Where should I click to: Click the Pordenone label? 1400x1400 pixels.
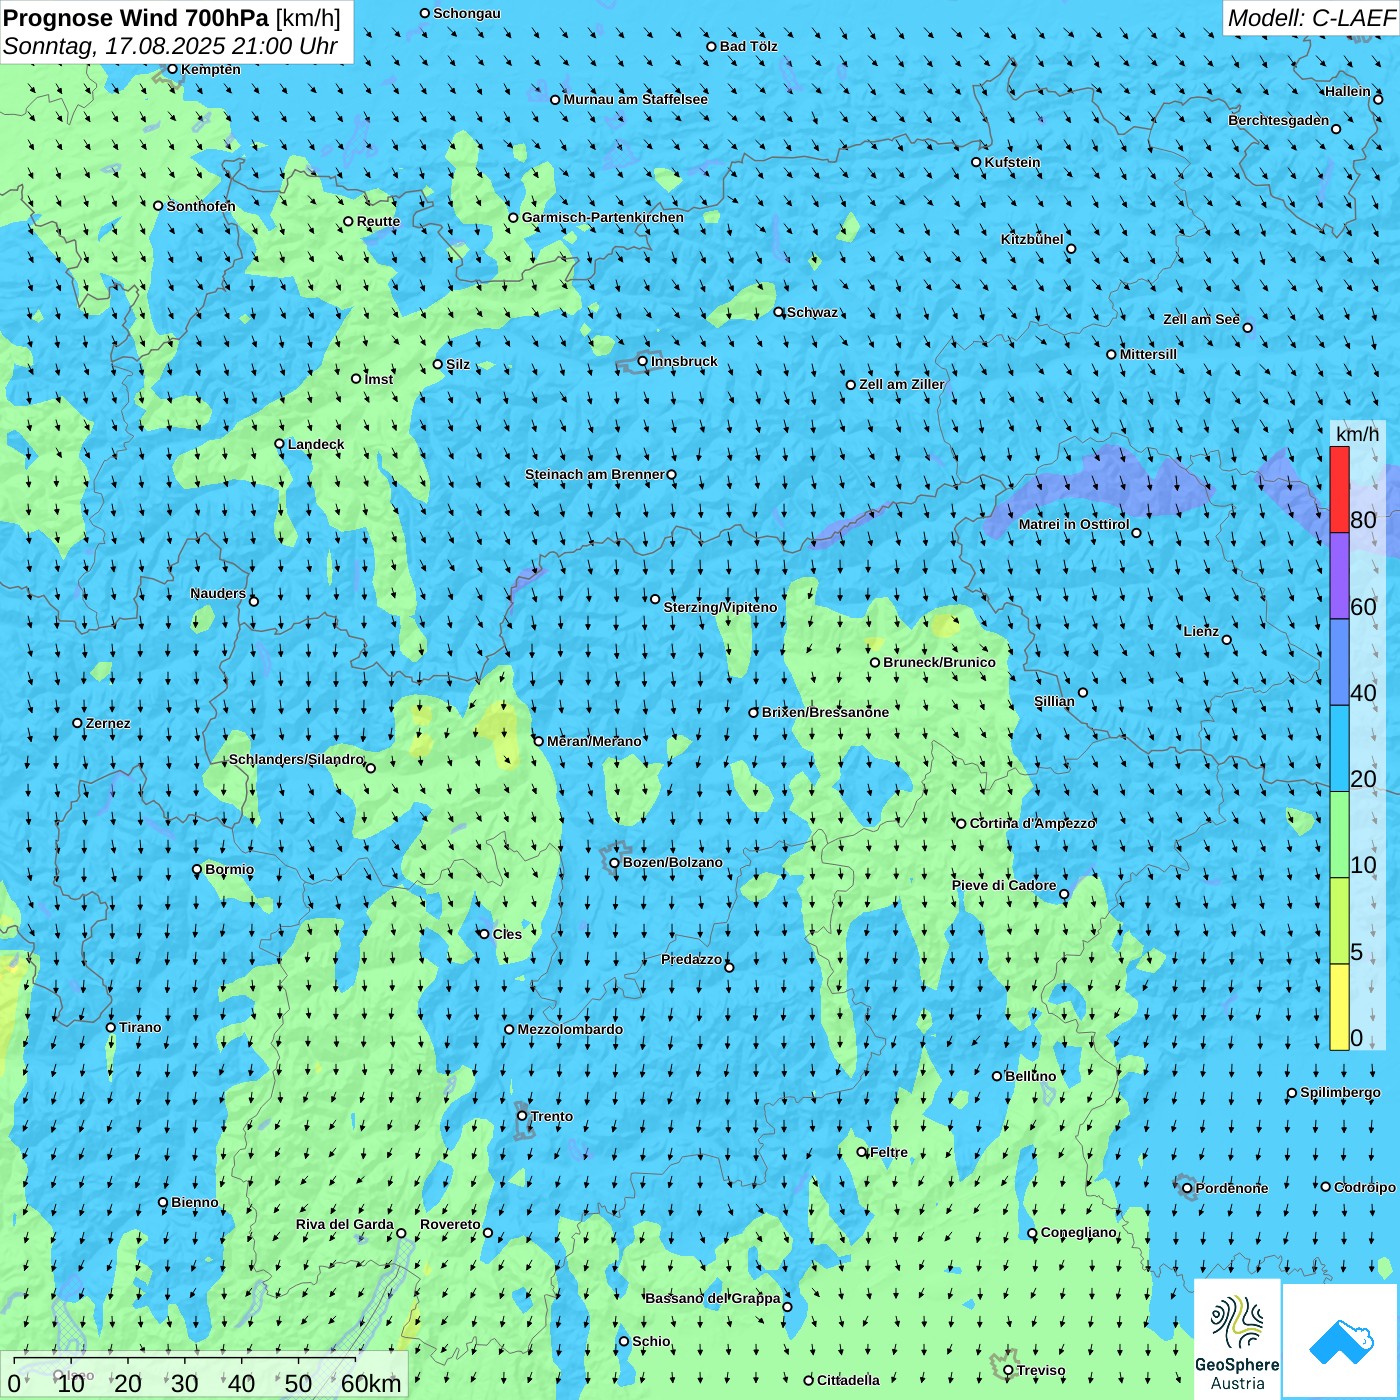pyautogui.click(x=1232, y=1188)
